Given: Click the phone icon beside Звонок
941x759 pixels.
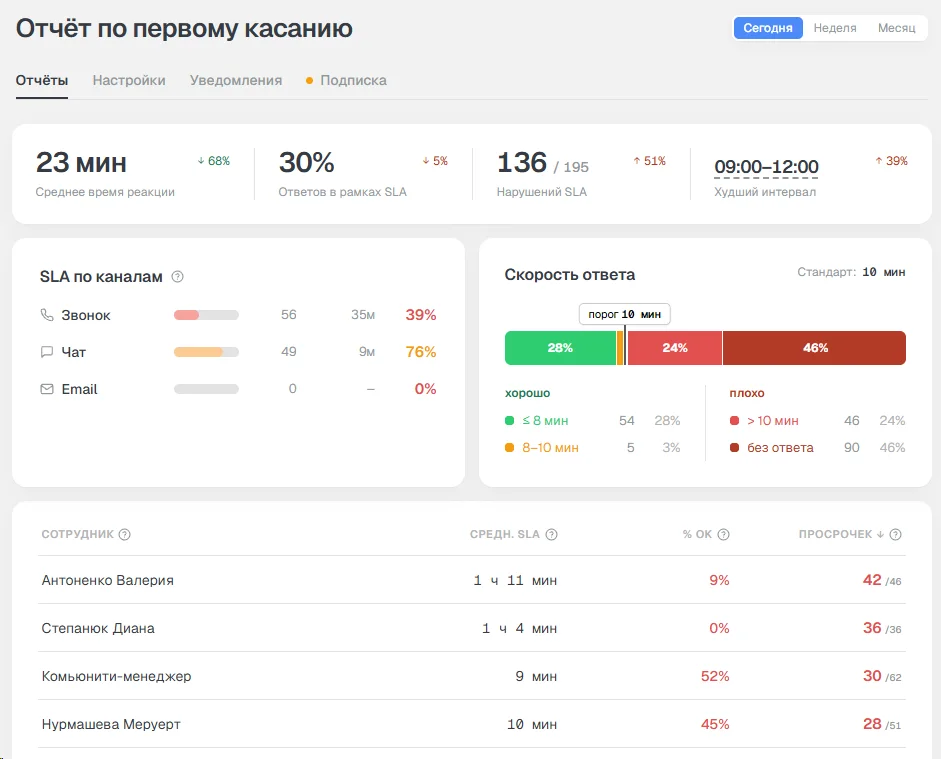Looking at the screenshot, I should pos(47,315).
